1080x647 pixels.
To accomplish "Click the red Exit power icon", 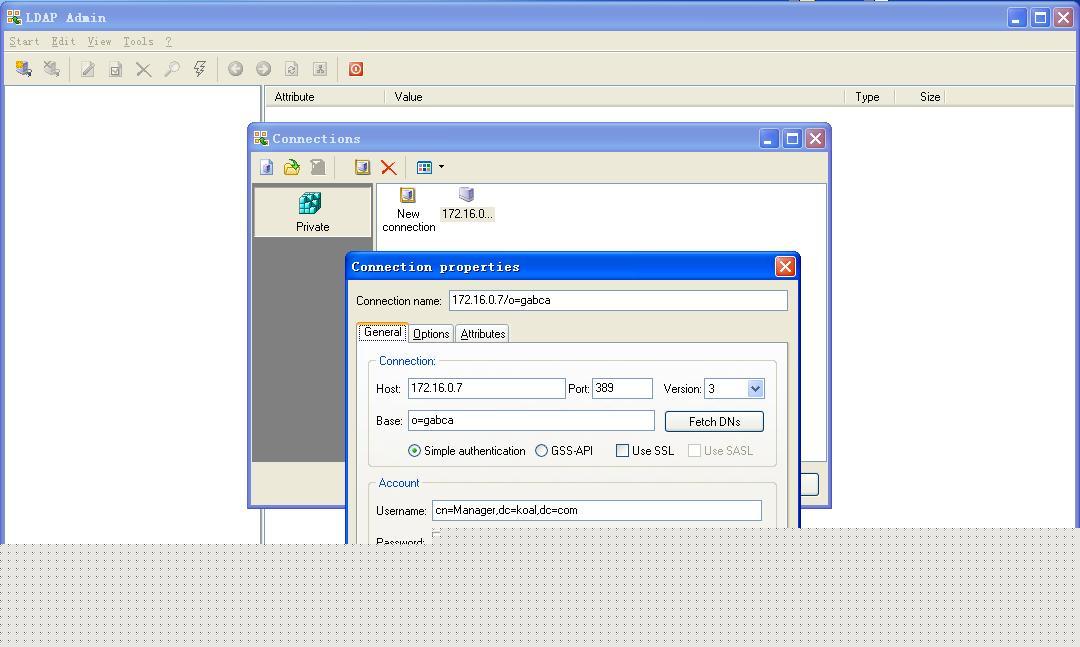I will (x=355, y=69).
